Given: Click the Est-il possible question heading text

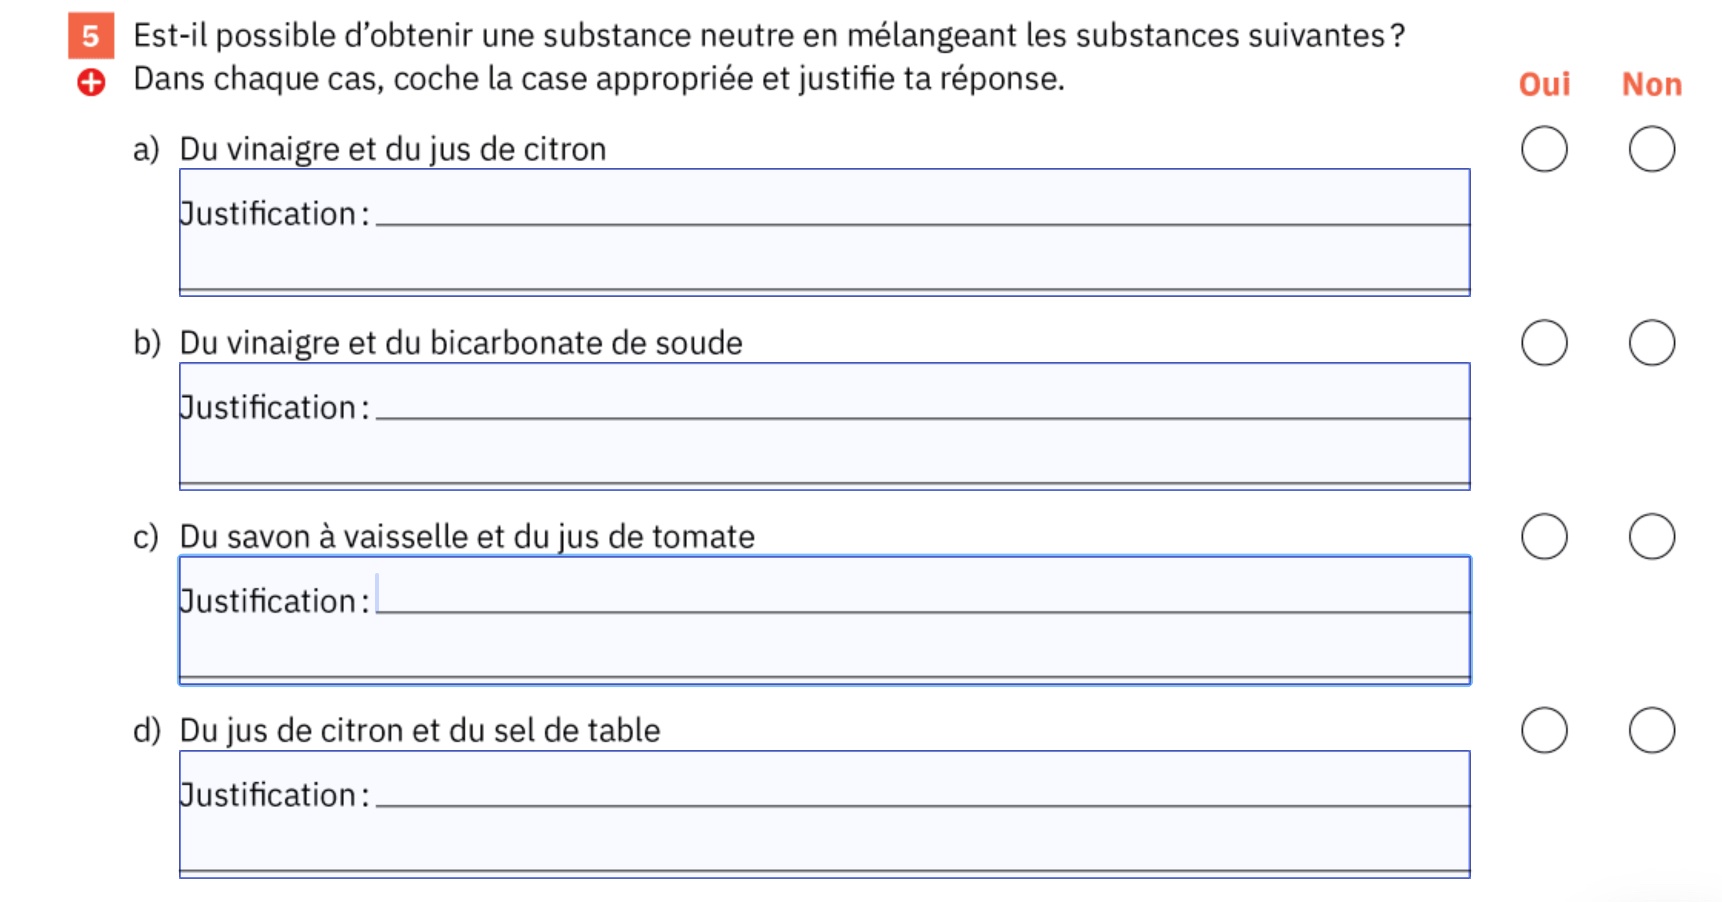Looking at the screenshot, I should 768,36.
